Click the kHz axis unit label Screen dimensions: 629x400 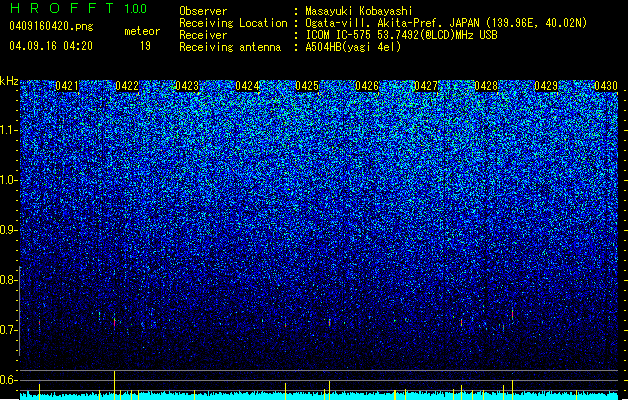coord(9,81)
